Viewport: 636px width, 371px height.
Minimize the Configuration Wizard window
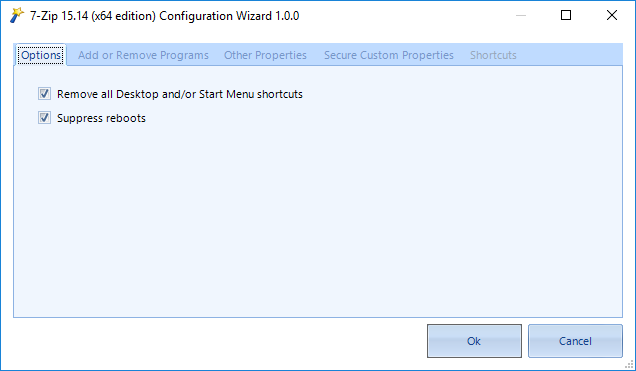click(x=521, y=15)
